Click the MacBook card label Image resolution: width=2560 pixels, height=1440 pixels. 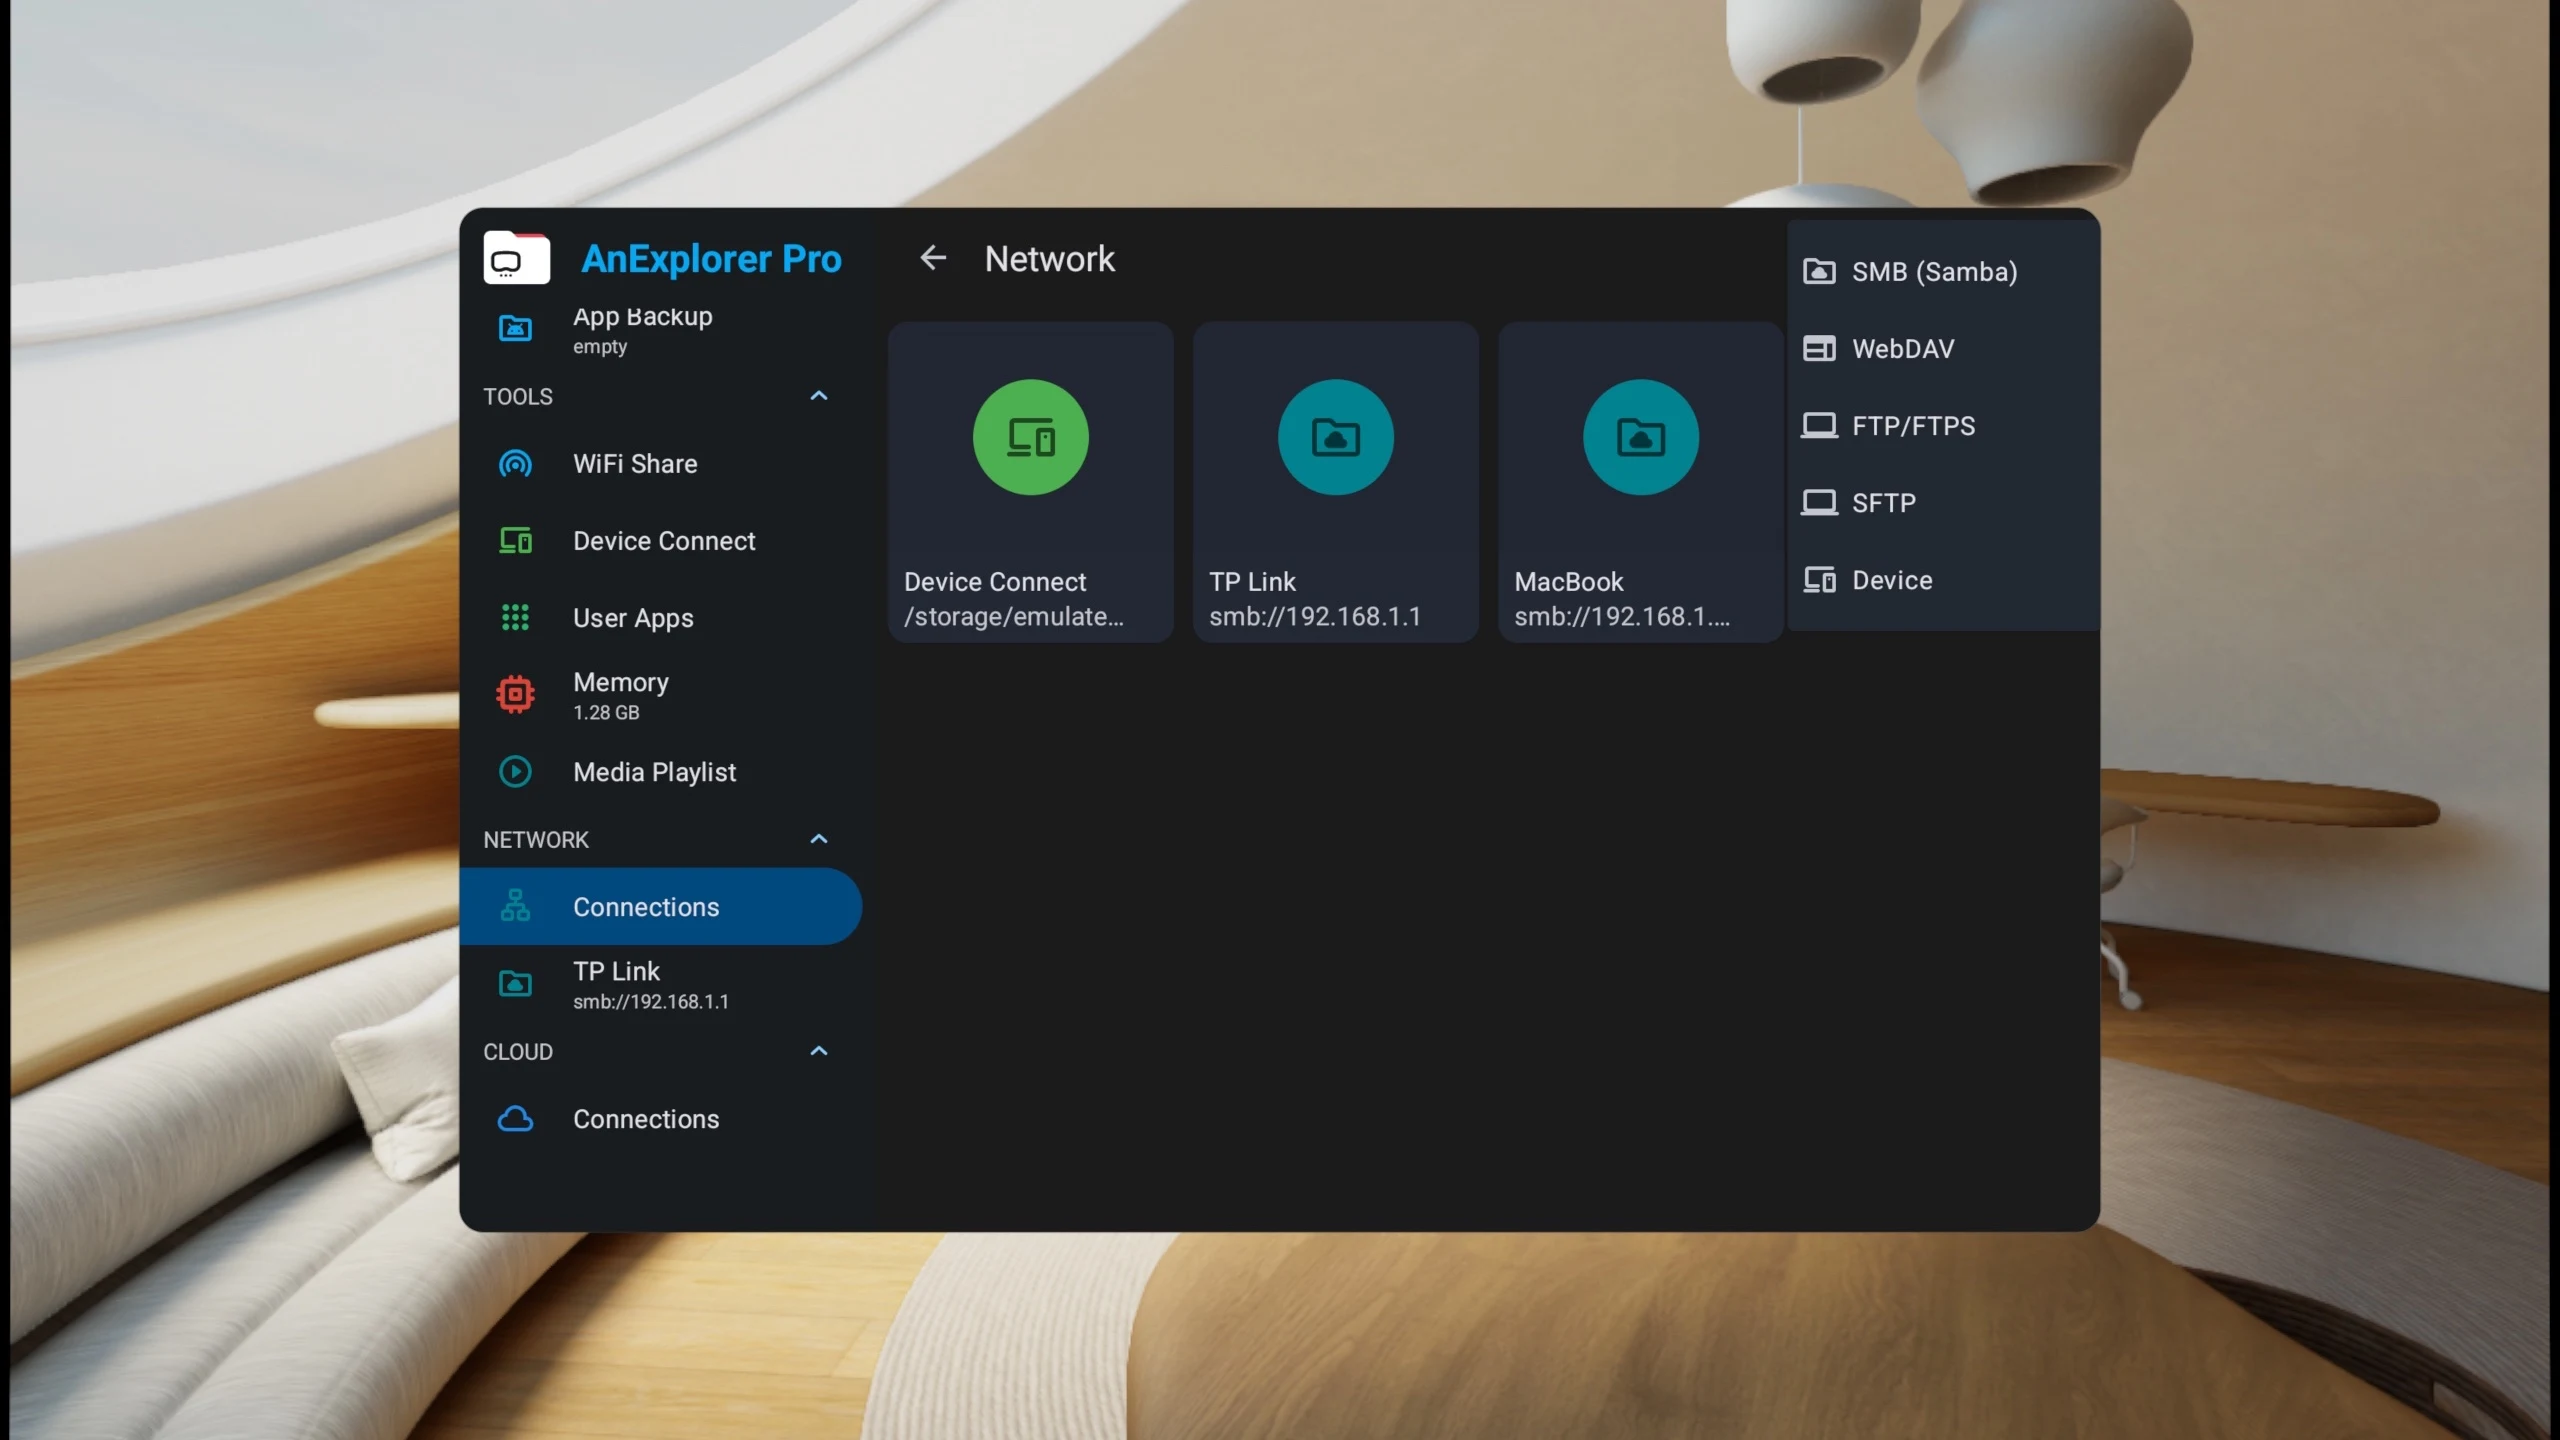pyautogui.click(x=1568, y=582)
